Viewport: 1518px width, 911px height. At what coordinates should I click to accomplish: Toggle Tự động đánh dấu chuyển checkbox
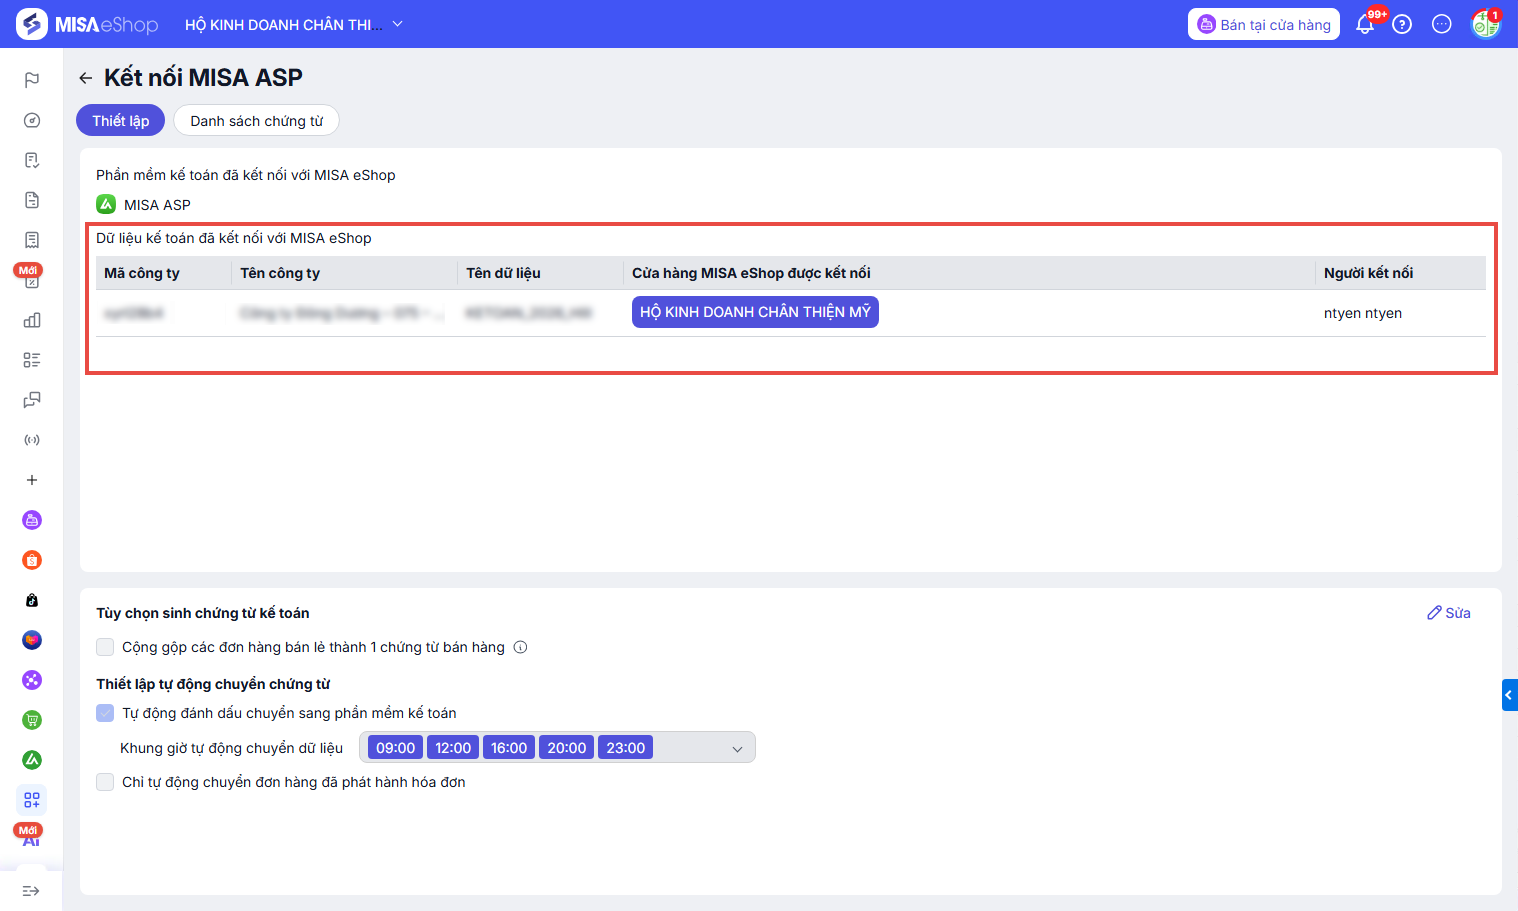click(105, 713)
